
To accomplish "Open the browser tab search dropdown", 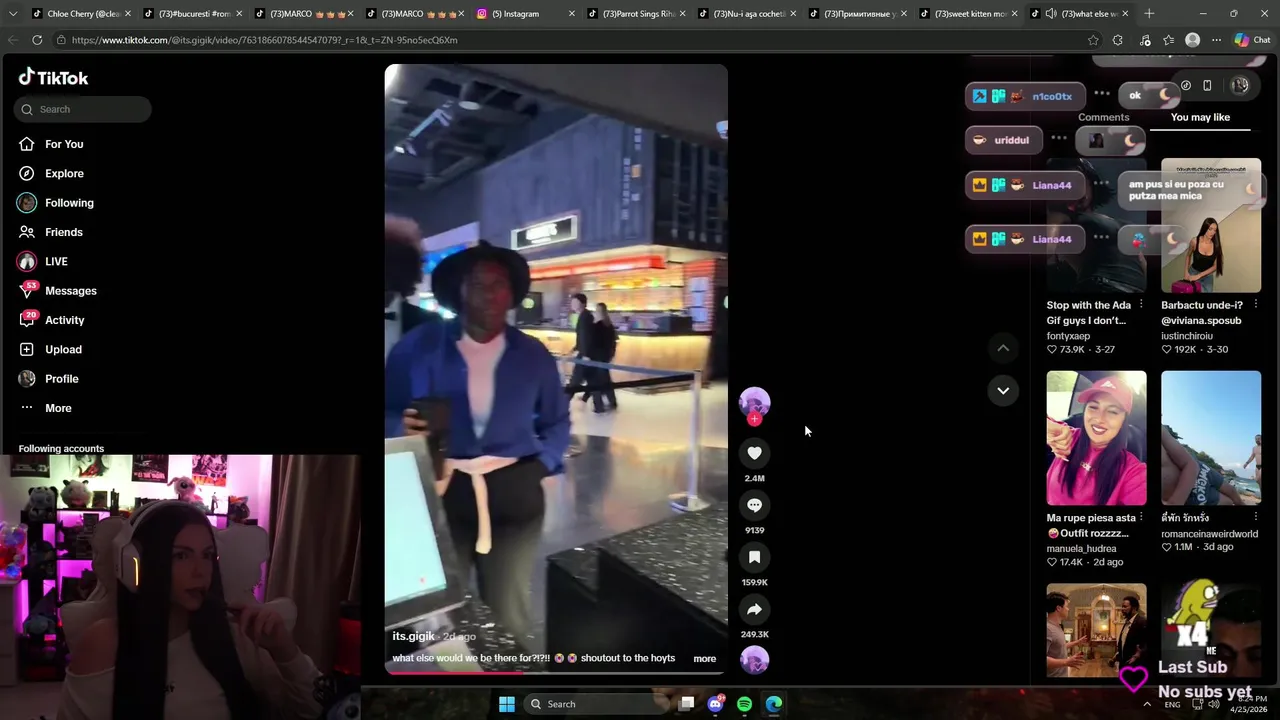I will (13, 14).
